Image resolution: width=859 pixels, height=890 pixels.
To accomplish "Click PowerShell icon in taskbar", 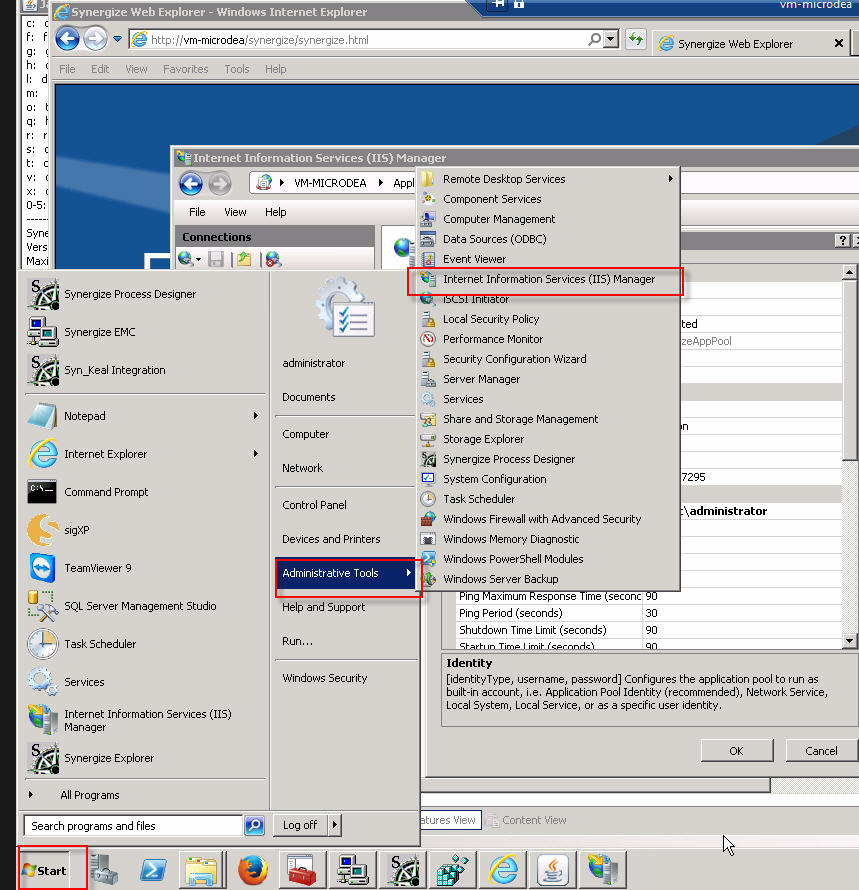I will point(153,870).
